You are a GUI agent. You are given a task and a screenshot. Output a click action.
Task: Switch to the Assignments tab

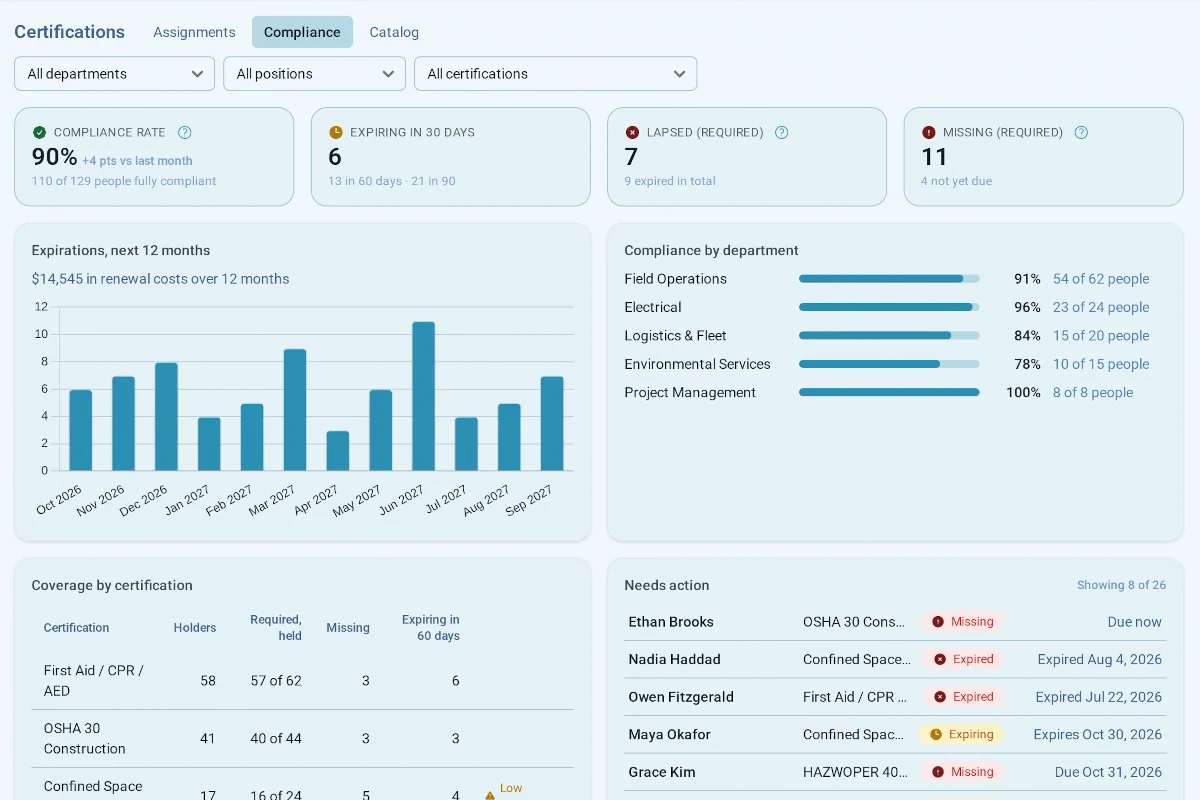(x=194, y=32)
